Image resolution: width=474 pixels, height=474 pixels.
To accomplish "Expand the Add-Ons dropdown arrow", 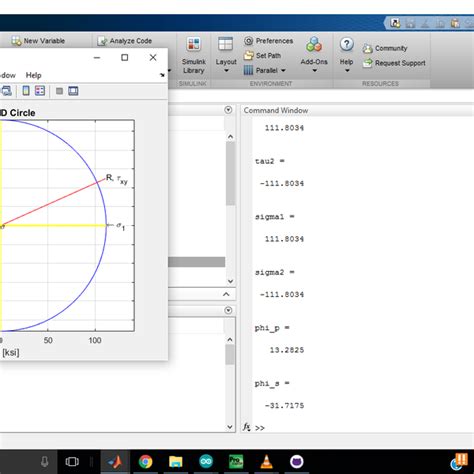I will [314, 71].
